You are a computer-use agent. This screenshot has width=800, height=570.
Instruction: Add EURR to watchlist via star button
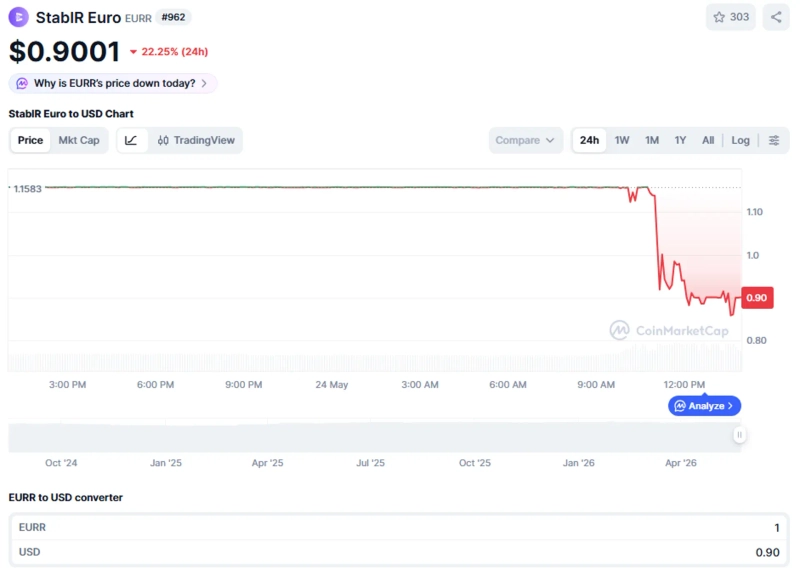click(x=731, y=17)
